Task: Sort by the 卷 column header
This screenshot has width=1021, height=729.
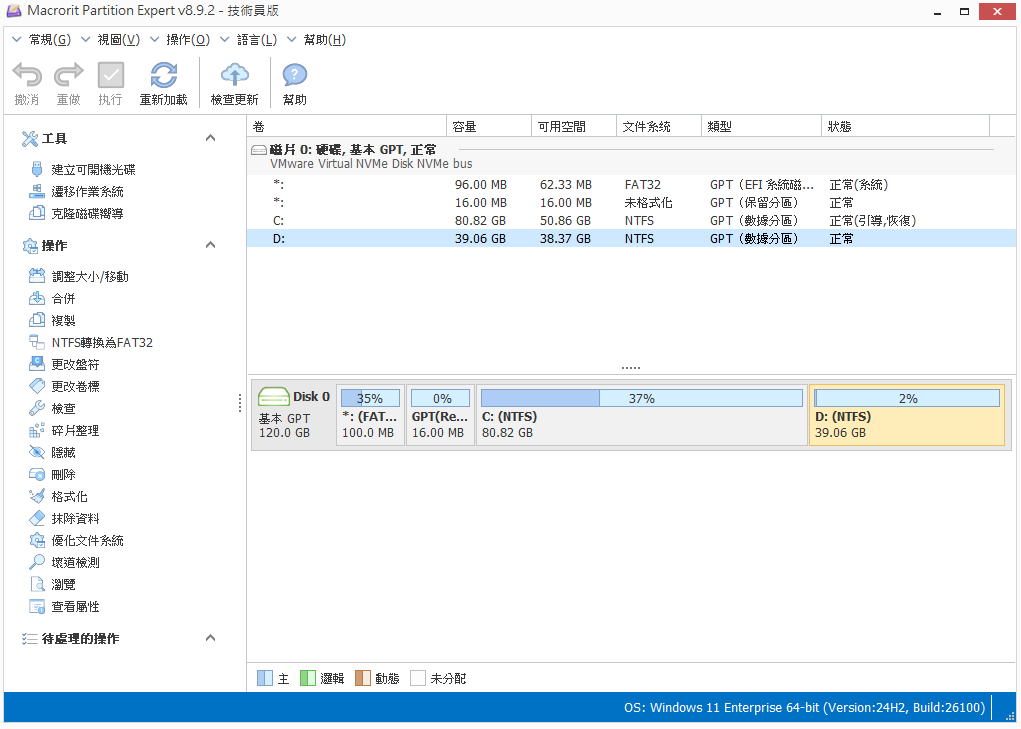Action: [346, 126]
